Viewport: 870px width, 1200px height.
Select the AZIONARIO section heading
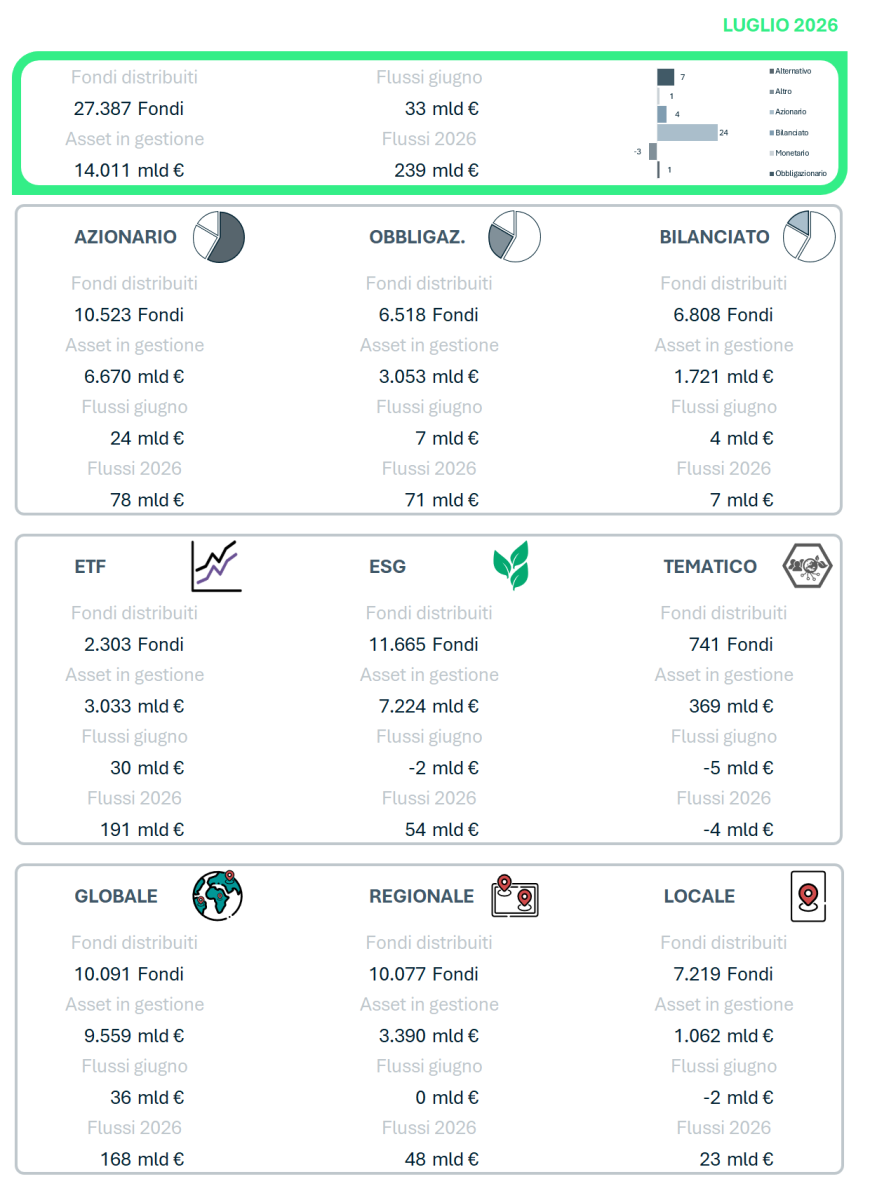[x=125, y=237]
